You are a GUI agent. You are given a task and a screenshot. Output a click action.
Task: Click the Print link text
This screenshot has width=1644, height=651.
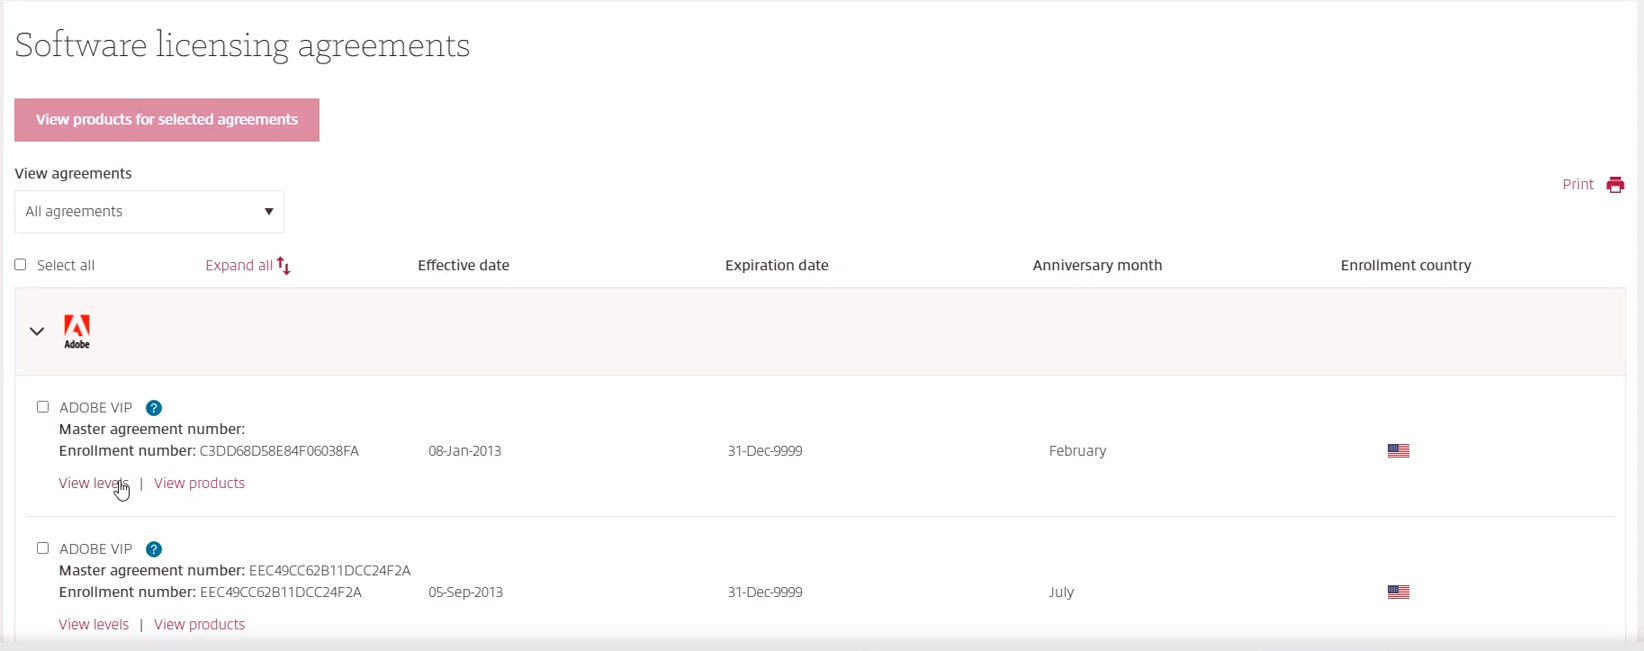(x=1577, y=185)
